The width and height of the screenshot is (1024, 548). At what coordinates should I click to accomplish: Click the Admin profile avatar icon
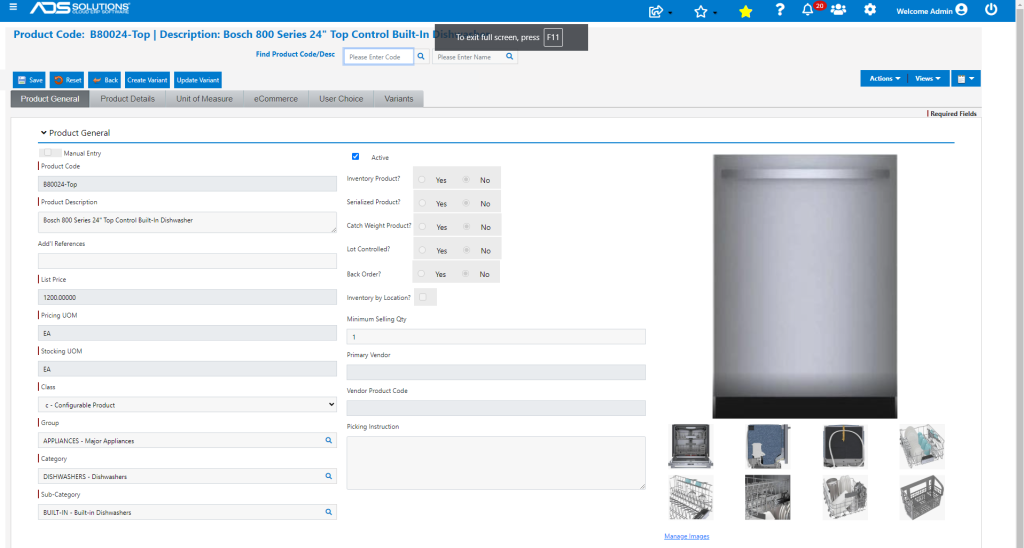(961, 10)
